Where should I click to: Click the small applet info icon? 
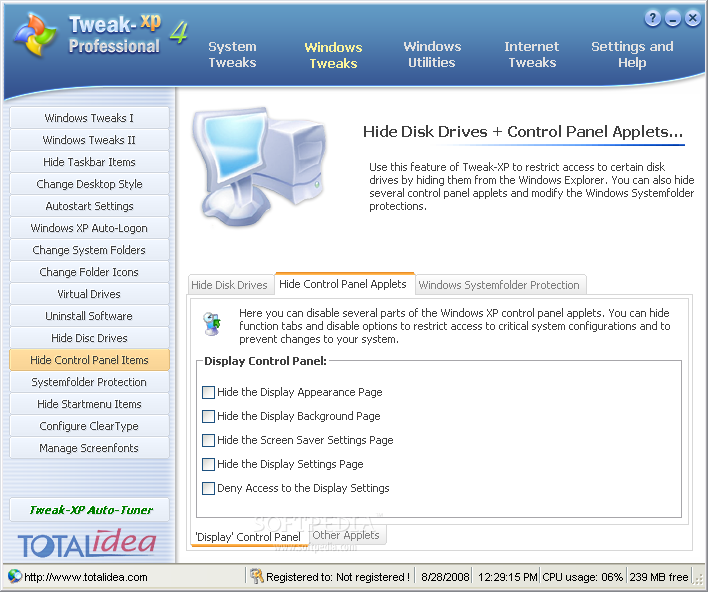click(x=212, y=324)
